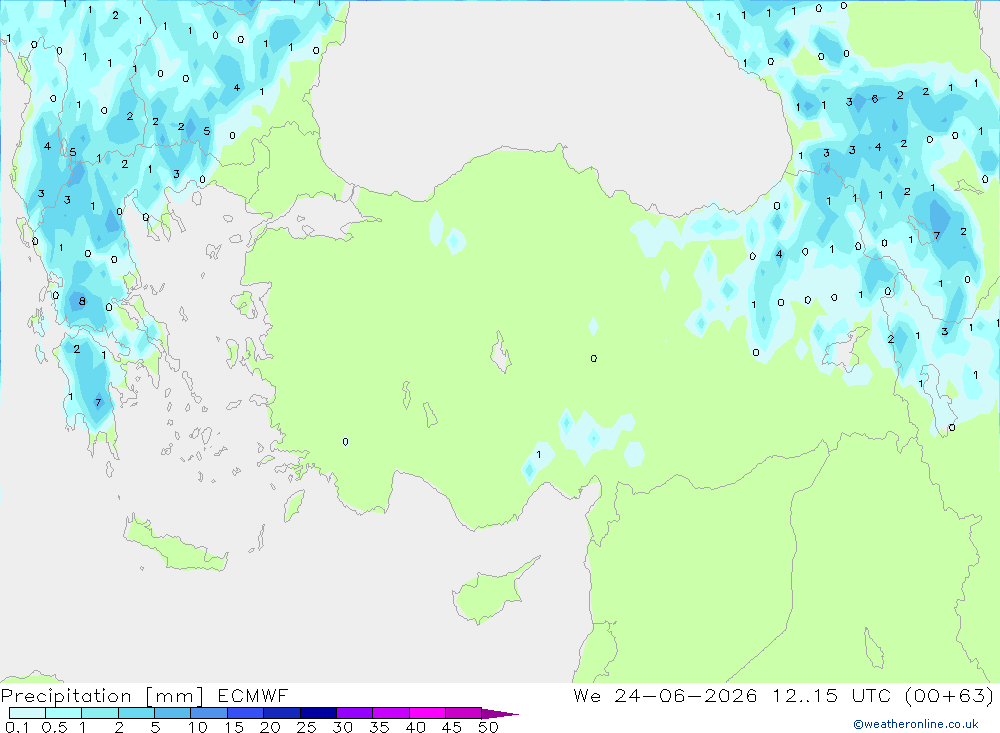
Task: Click the '[mm]' unit label
Action: click(174, 696)
